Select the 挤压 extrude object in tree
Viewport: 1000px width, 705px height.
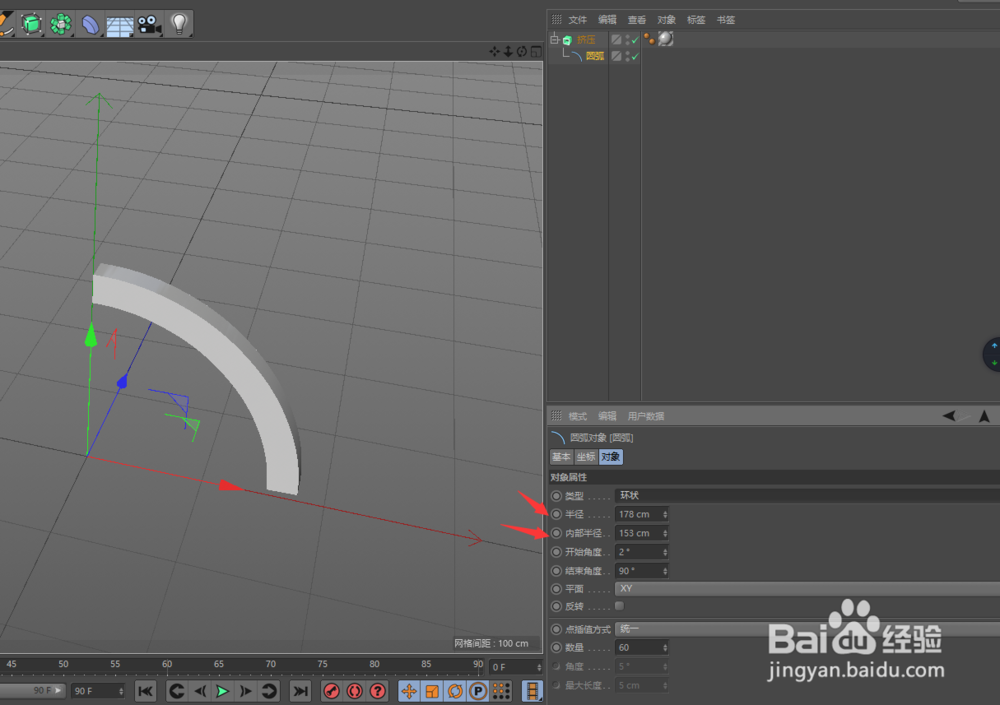pyautogui.click(x=585, y=40)
